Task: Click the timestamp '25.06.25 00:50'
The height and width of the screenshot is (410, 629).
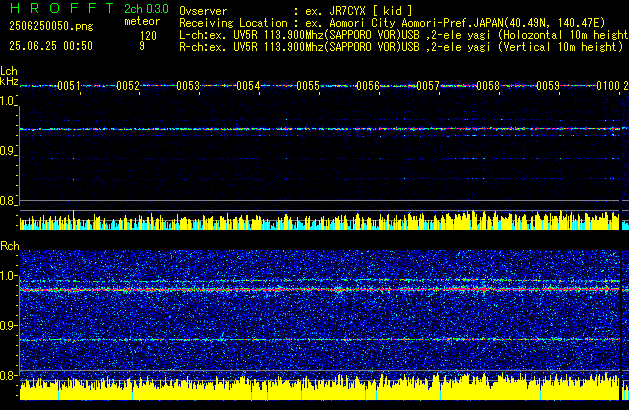Action: coord(51,46)
